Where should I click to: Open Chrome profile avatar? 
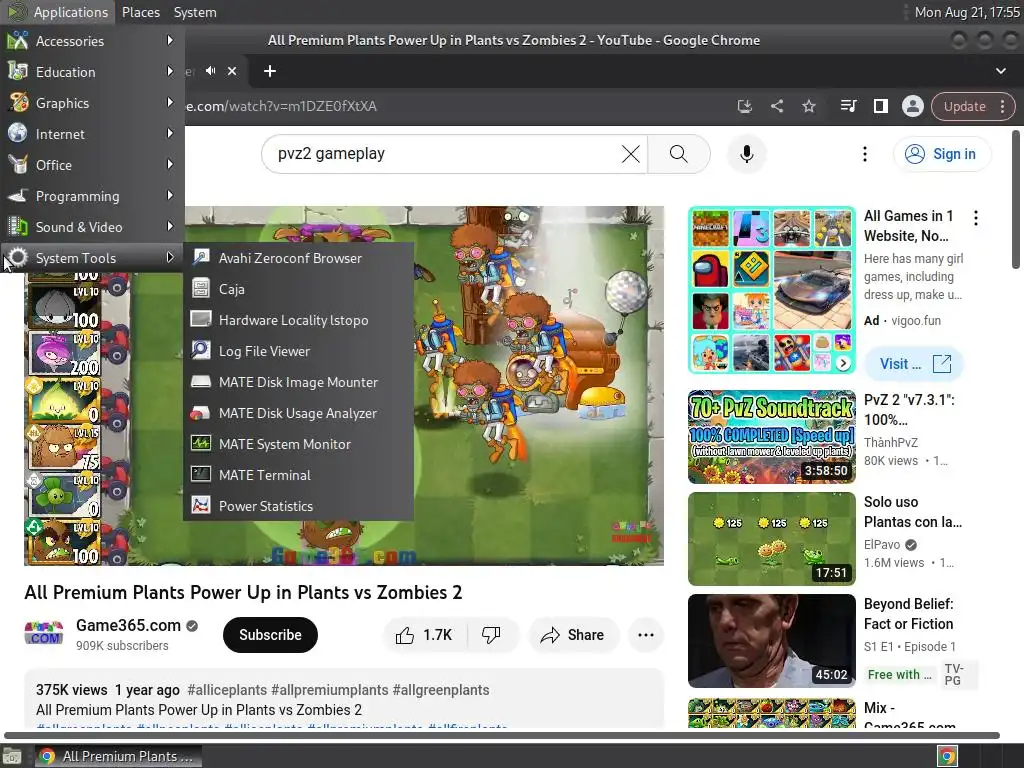point(912,106)
